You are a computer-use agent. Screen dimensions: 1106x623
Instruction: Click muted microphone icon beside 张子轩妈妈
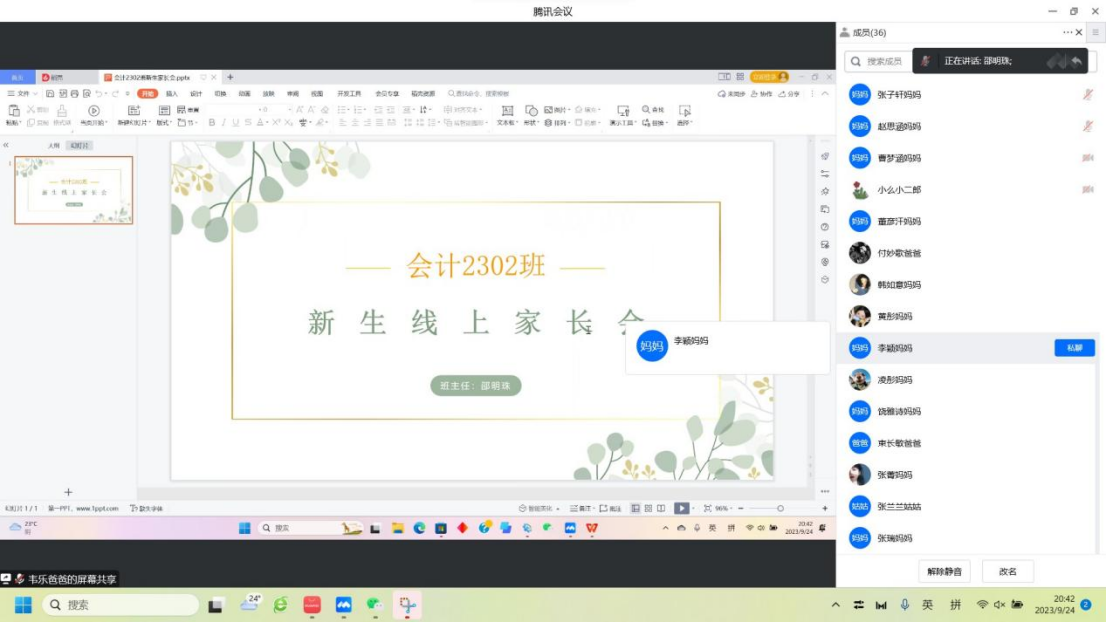[1087, 95]
